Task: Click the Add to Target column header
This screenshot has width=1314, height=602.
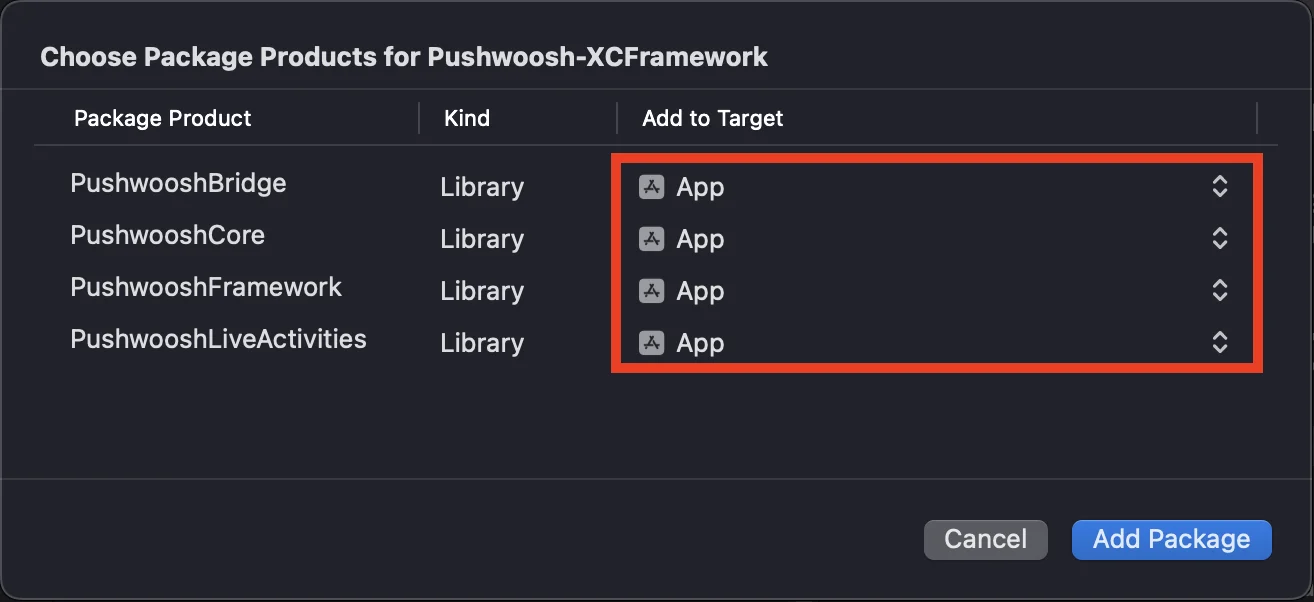Action: [712, 118]
